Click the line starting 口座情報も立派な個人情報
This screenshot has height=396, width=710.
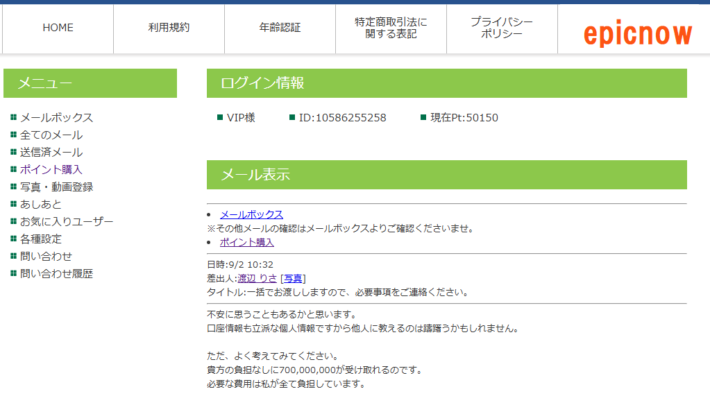[363, 328]
